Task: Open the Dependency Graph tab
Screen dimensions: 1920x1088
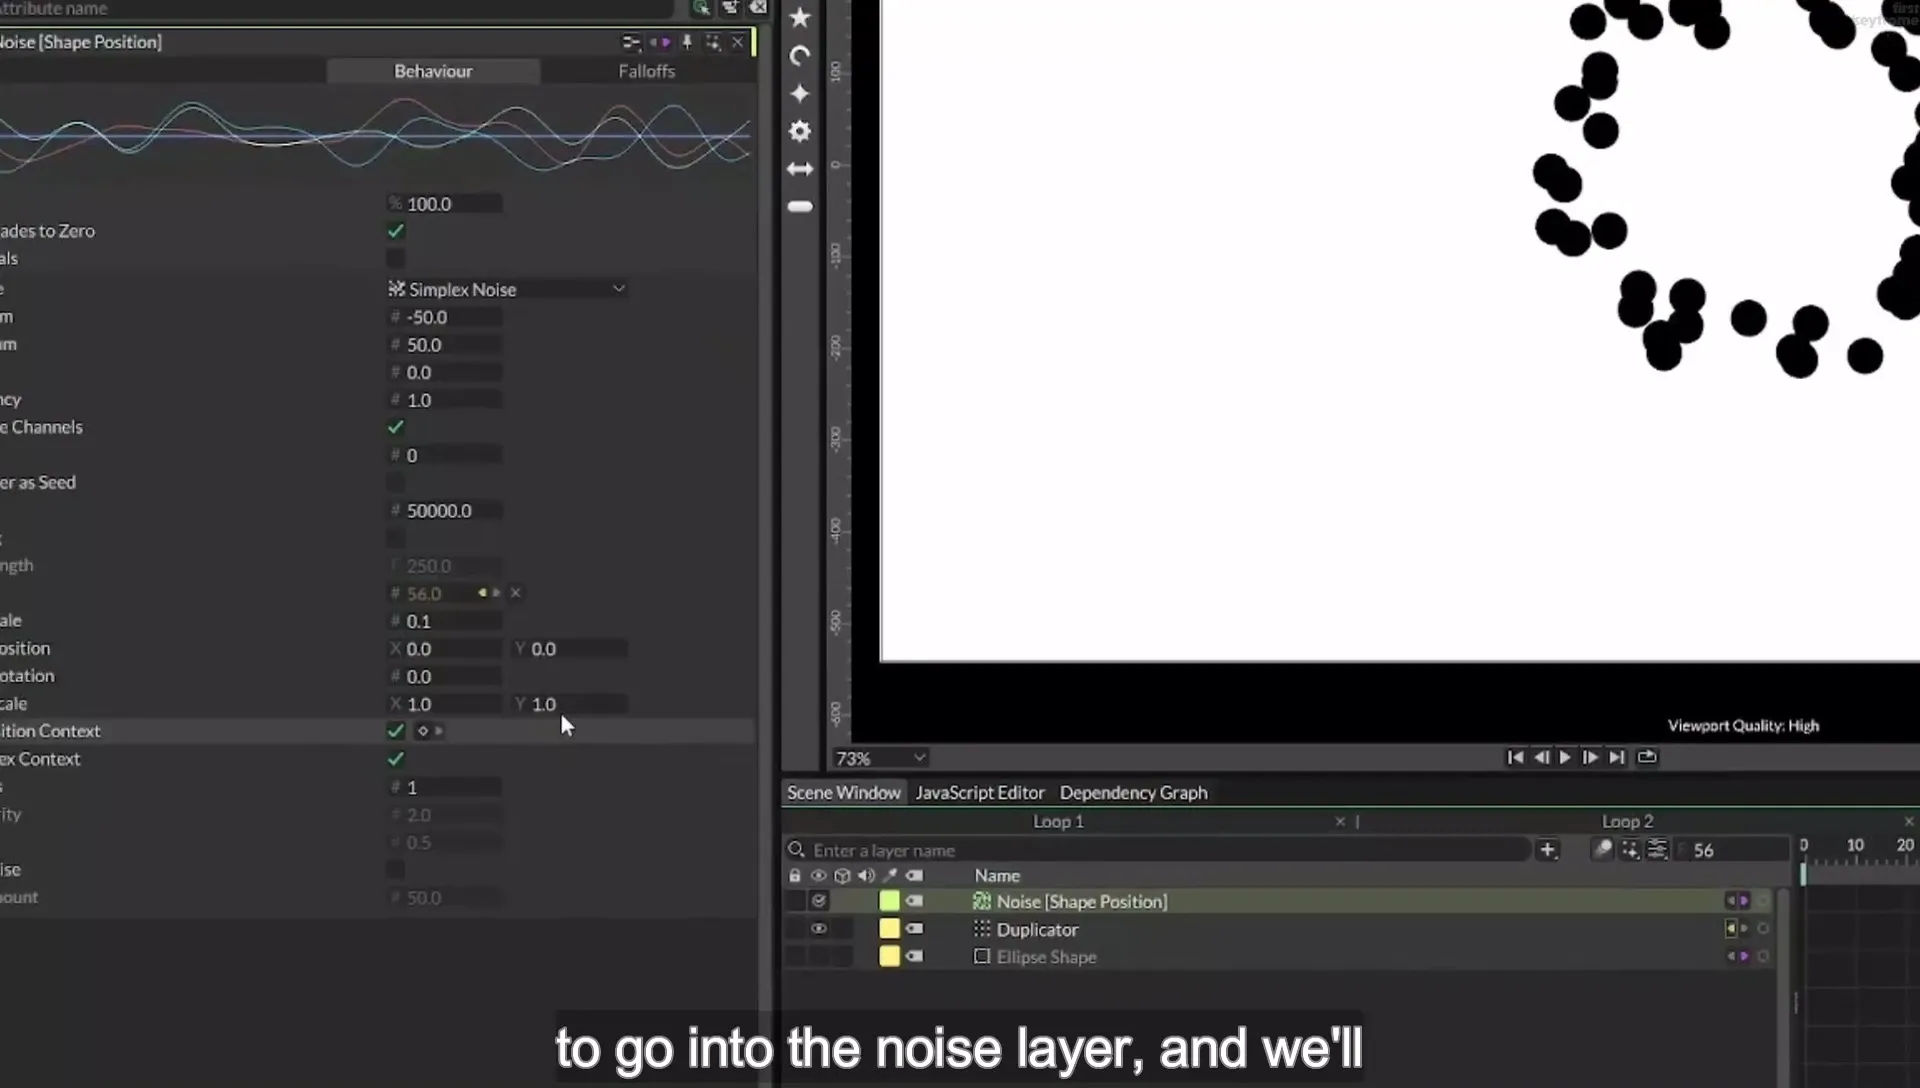Action: 1133,793
